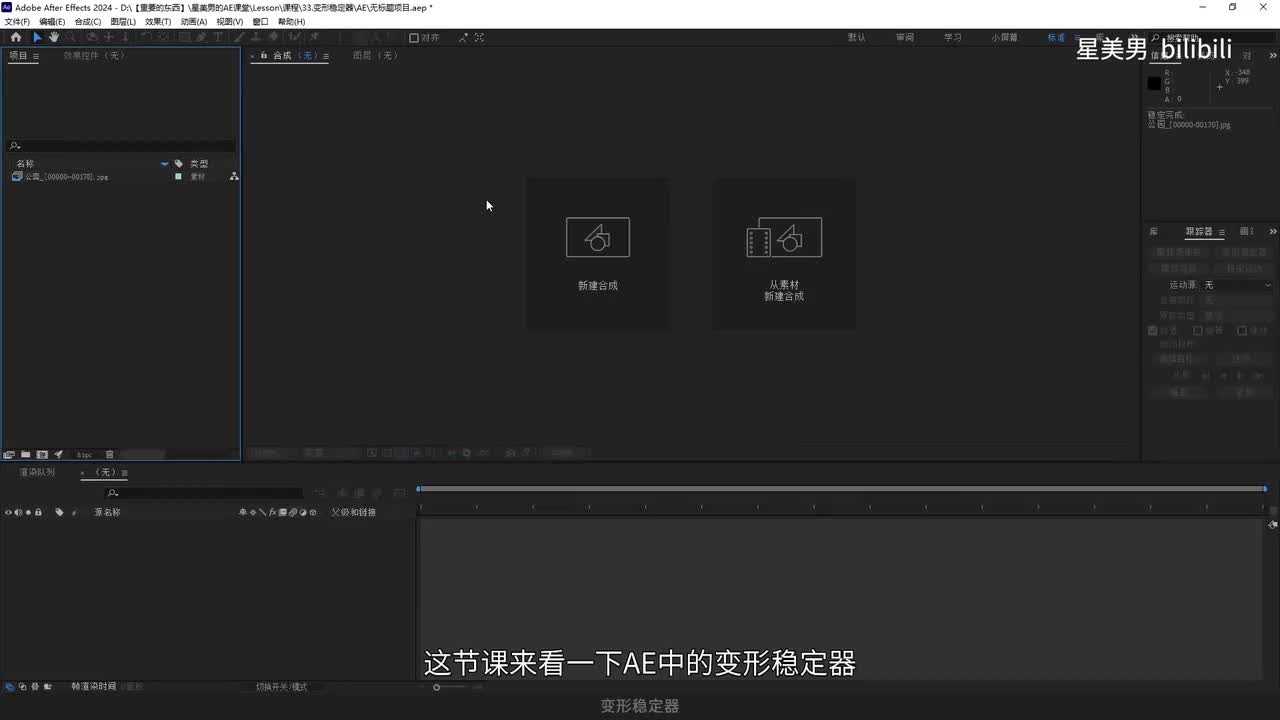
Task: Click the audio speaker column header in timeline
Action: click(x=19, y=512)
